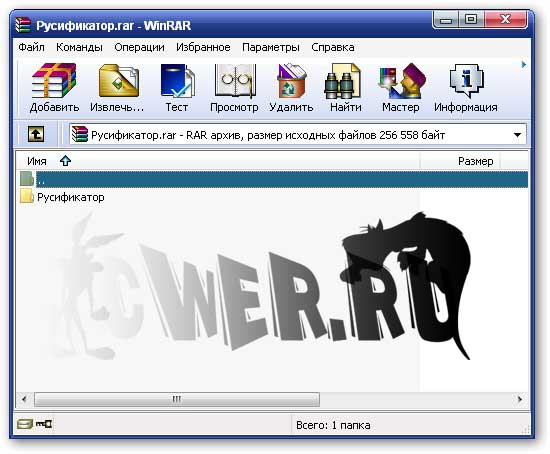Screen dimensions: 550x454
Task: Open the archive path dropdown arrow
Action: (x=517, y=135)
